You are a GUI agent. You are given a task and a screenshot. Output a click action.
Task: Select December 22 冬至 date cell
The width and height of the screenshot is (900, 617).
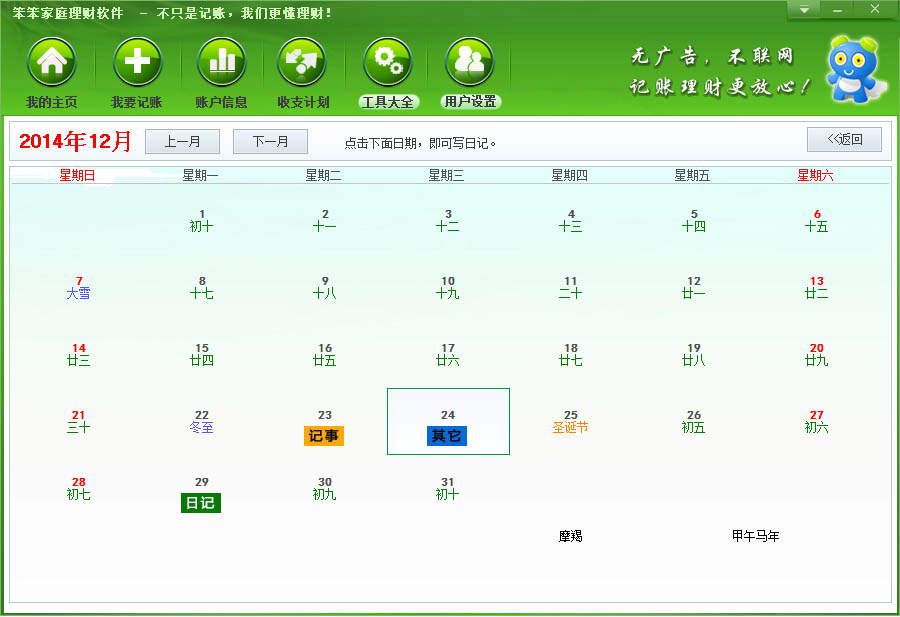(201, 422)
